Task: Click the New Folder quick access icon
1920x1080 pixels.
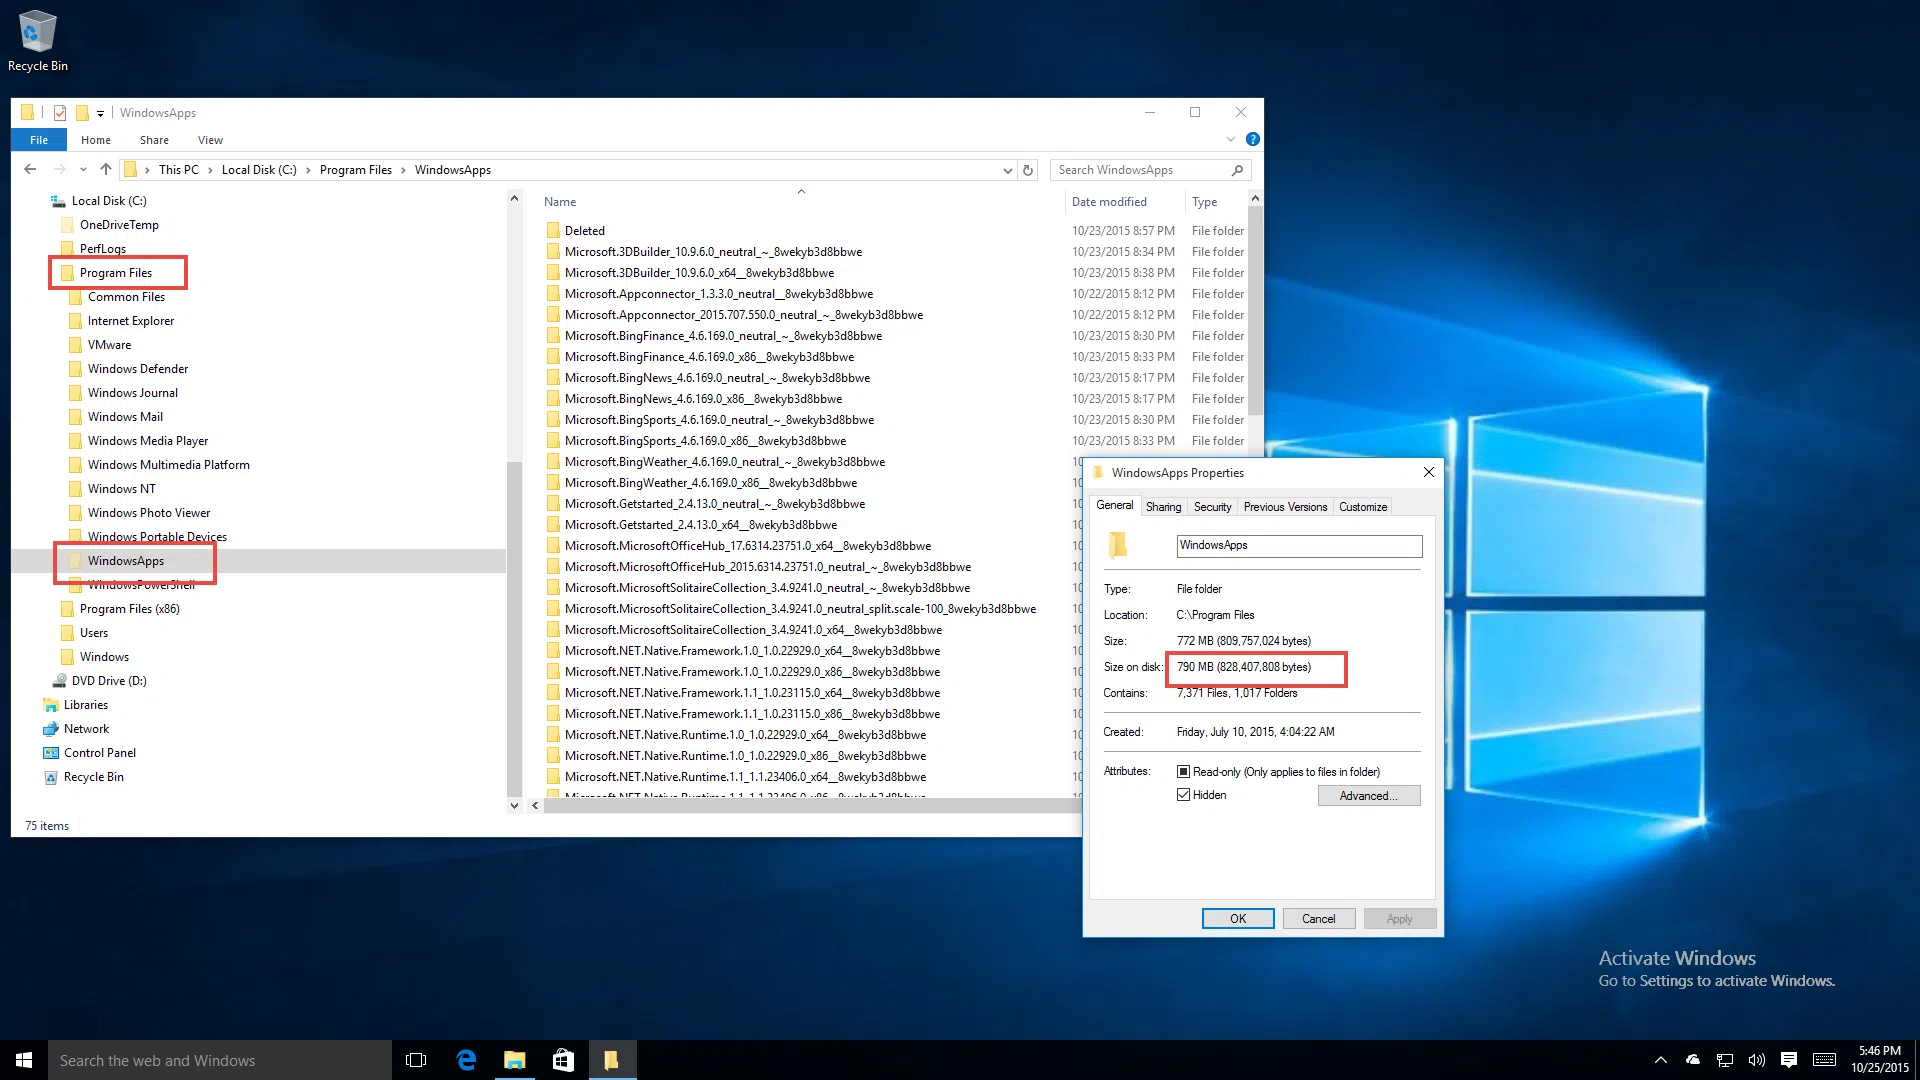Action: [82, 113]
